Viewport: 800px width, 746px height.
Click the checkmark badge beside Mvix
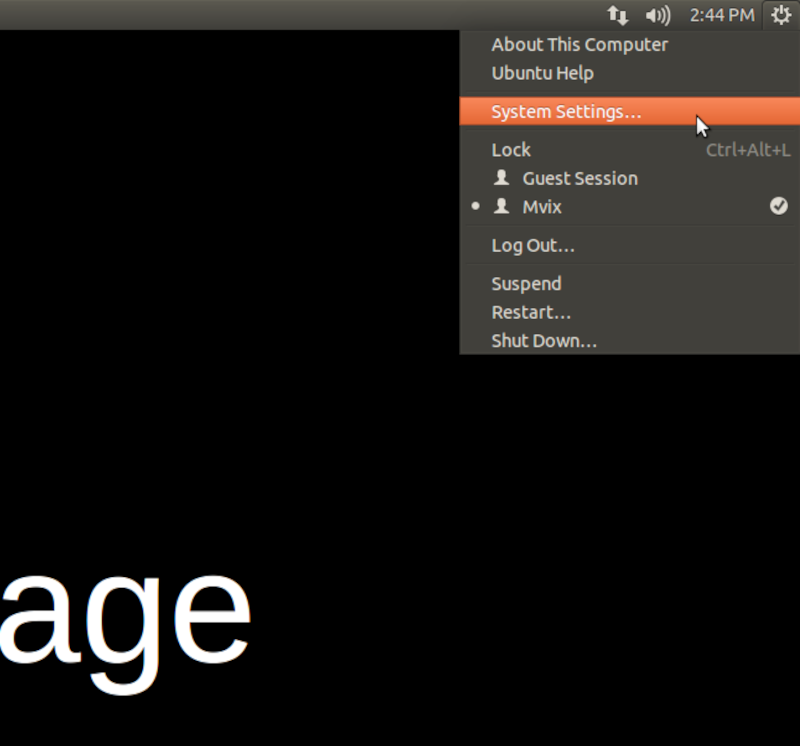coord(779,206)
